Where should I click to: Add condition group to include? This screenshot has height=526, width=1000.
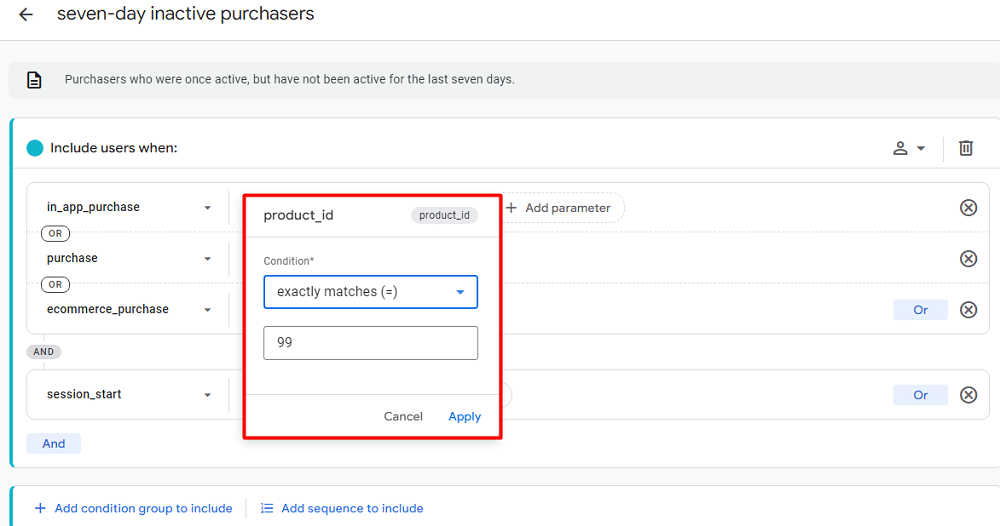point(133,508)
